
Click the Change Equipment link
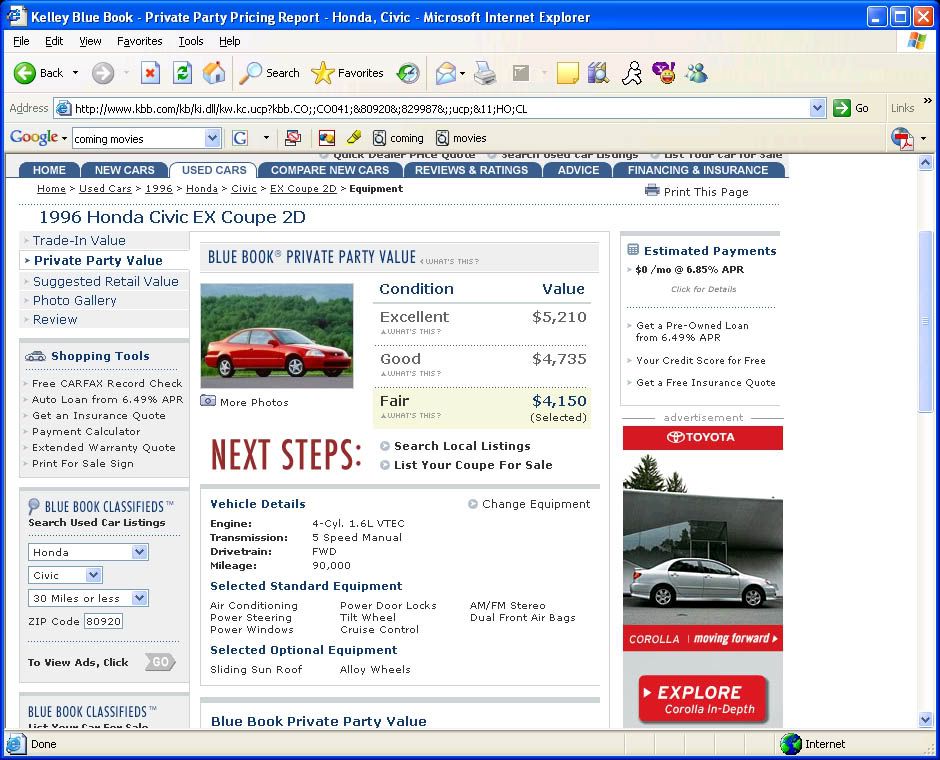(x=536, y=504)
